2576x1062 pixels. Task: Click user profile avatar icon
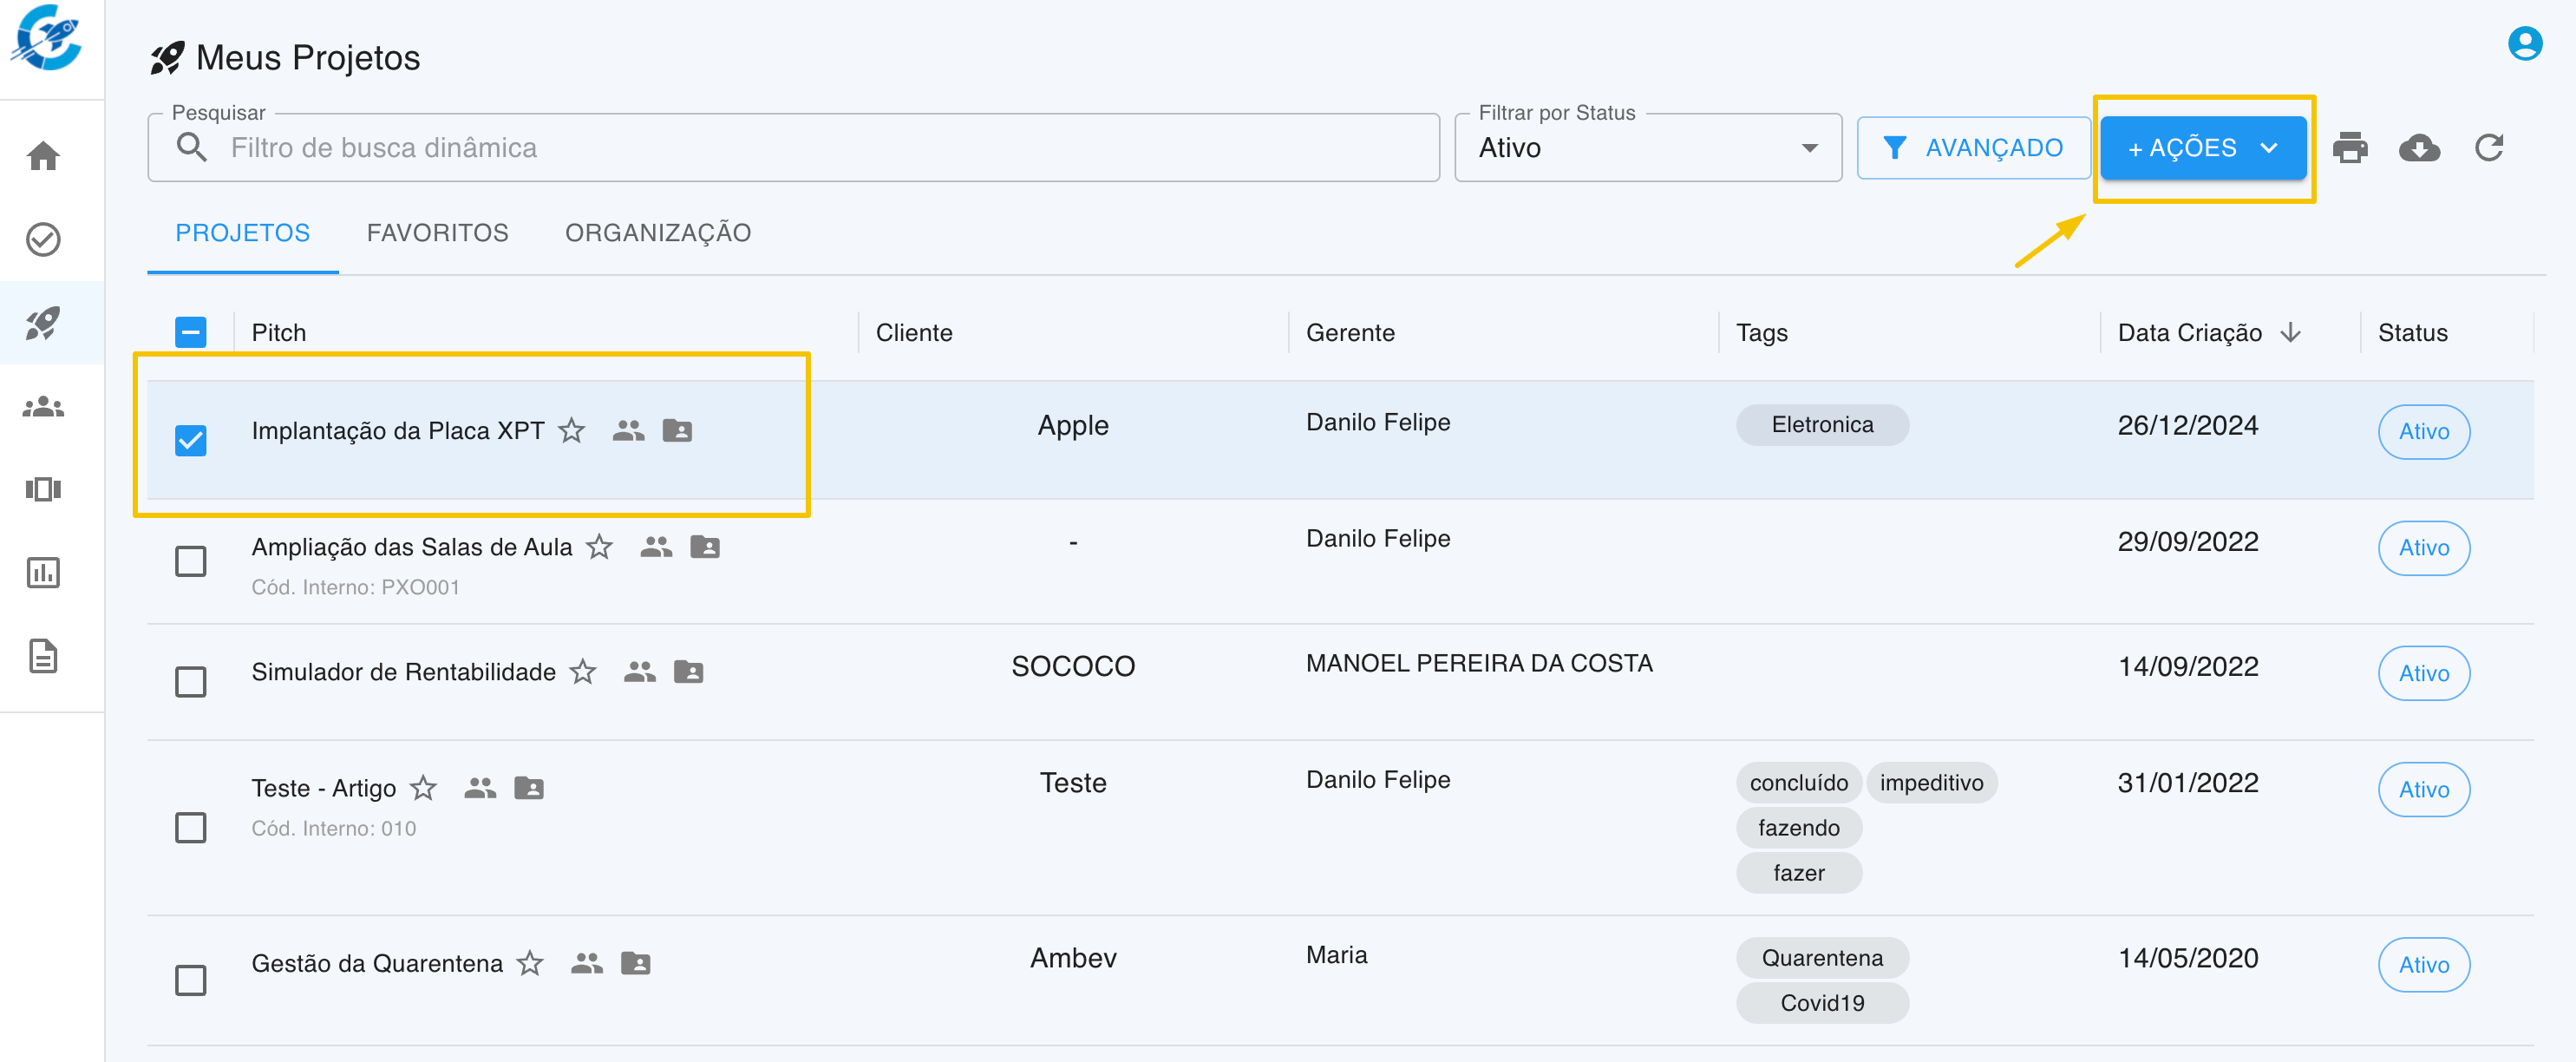(2524, 44)
